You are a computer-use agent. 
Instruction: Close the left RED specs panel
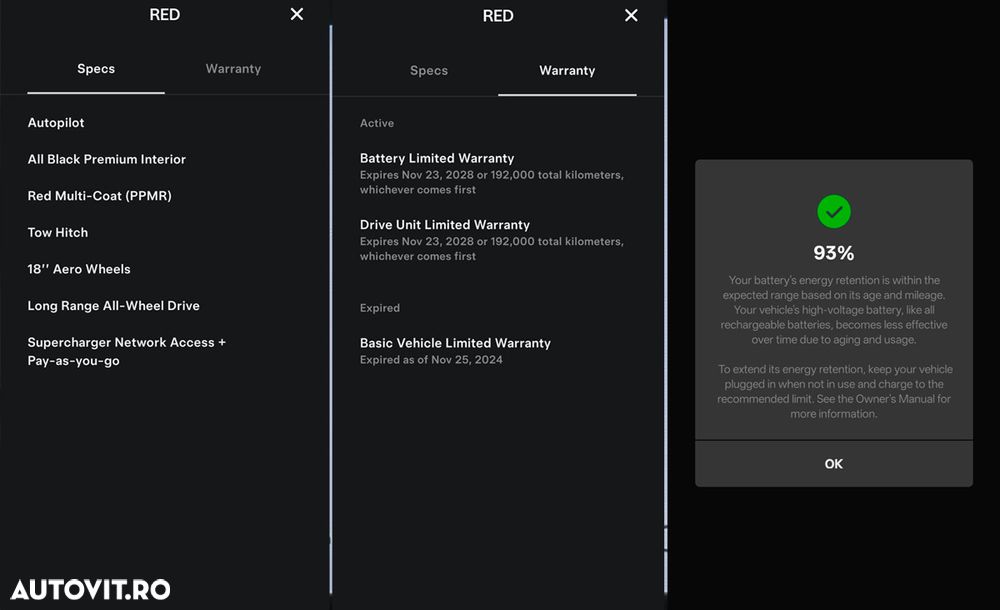click(x=297, y=14)
